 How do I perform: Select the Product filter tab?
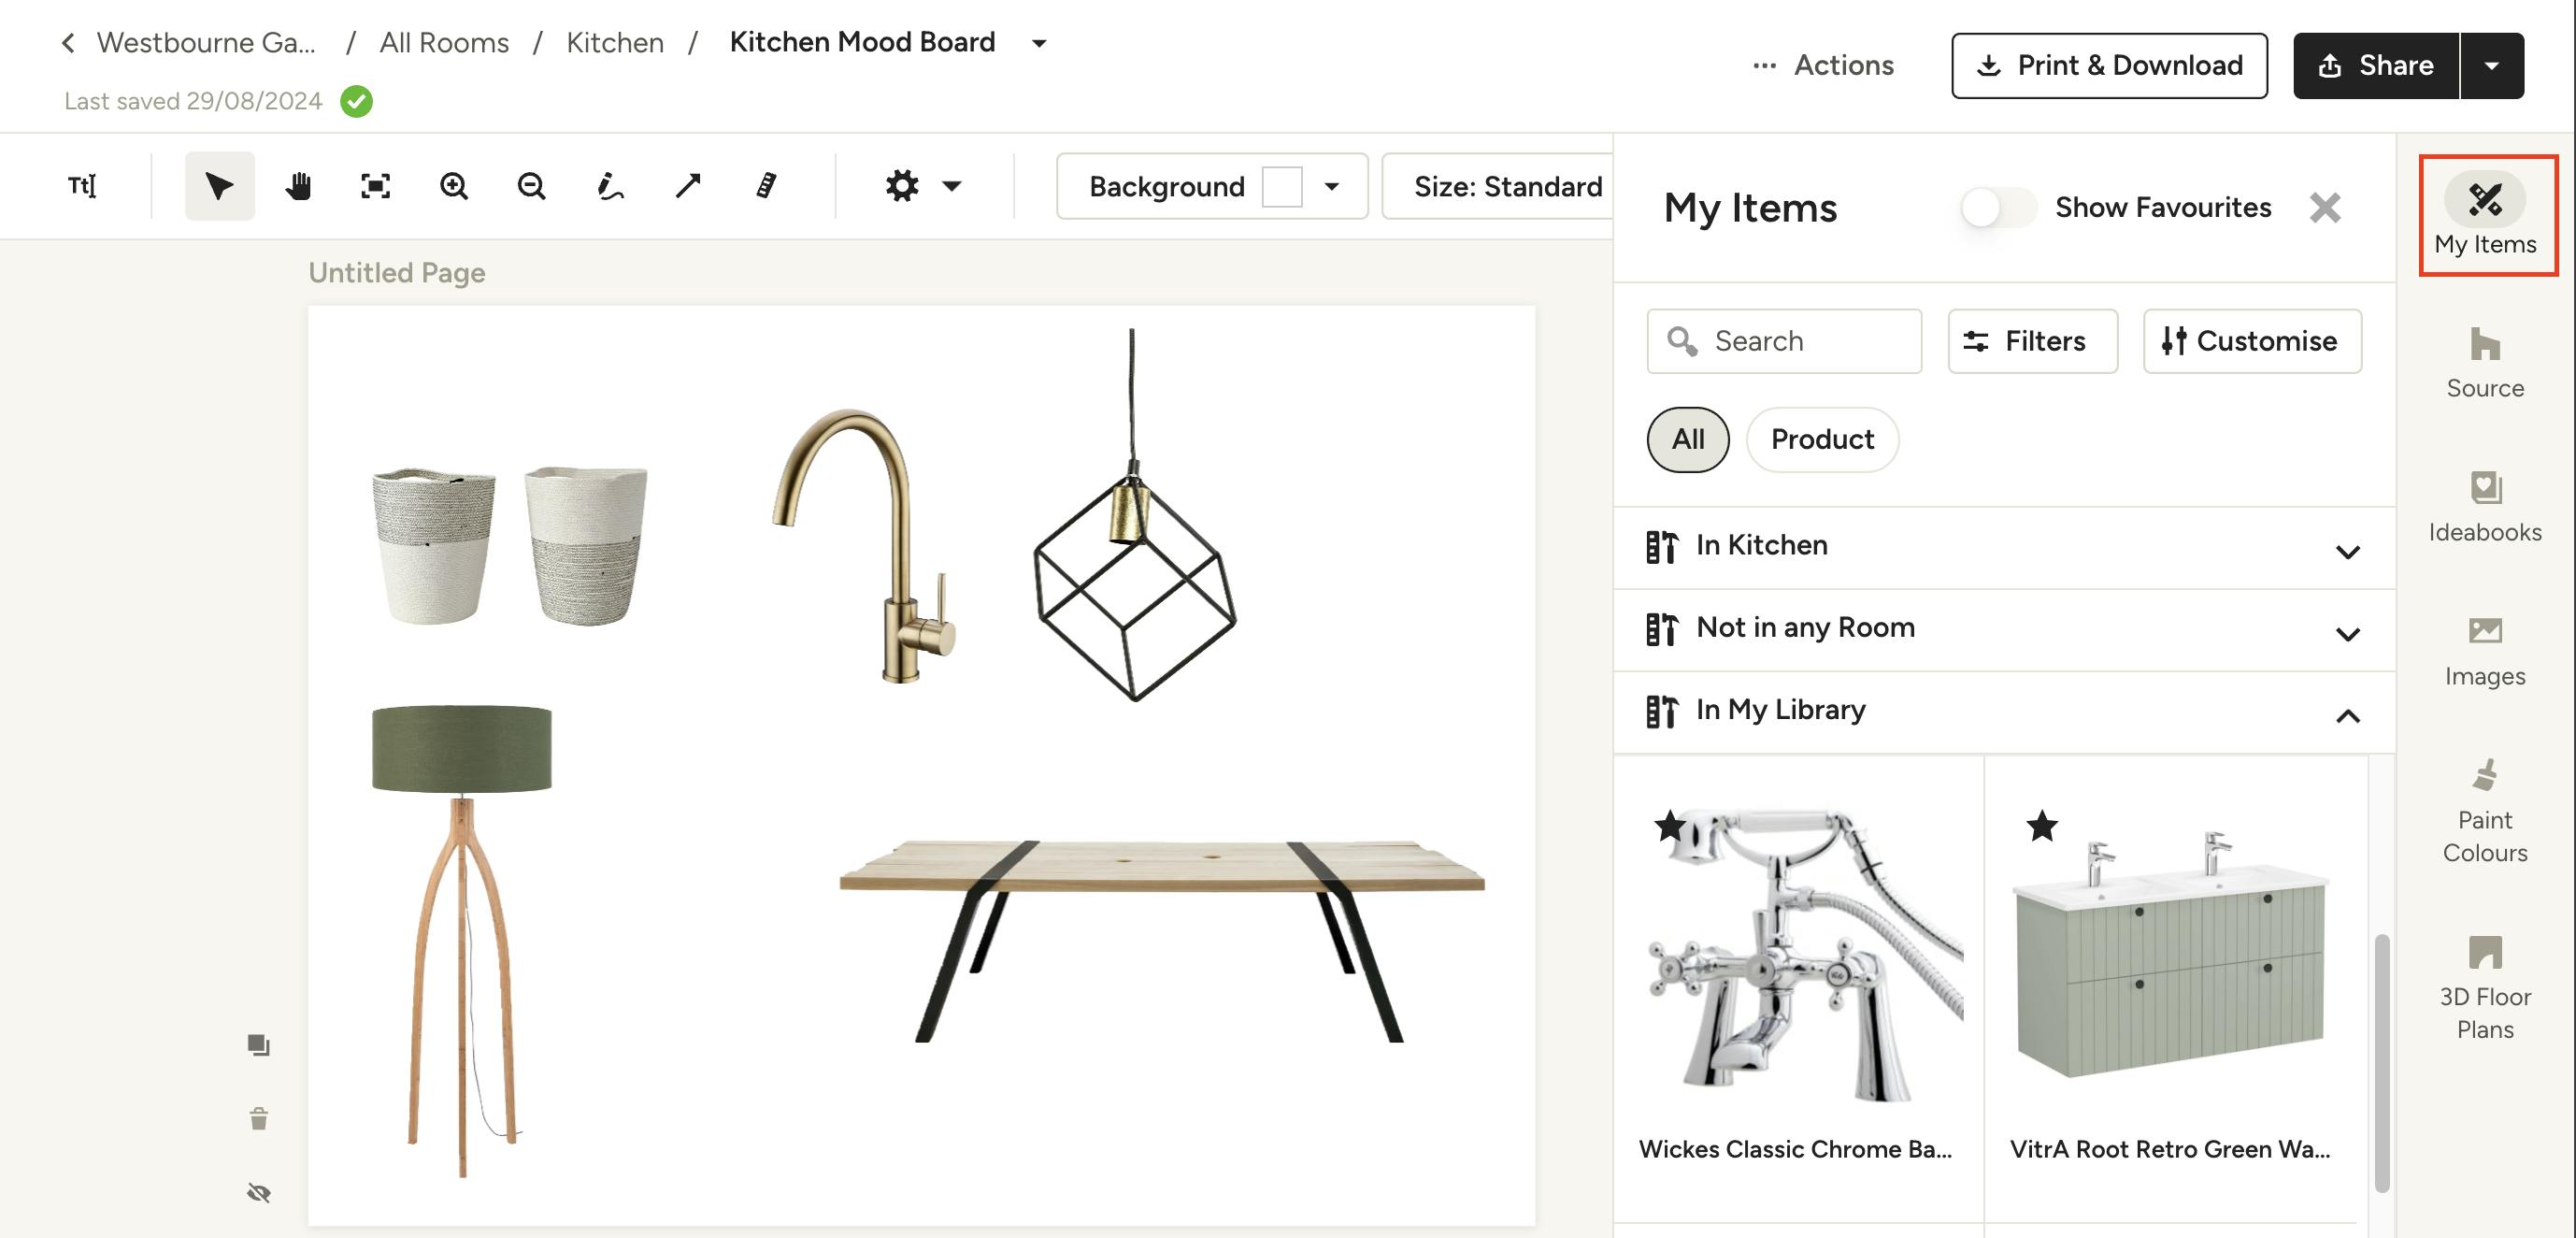(1821, 439)
